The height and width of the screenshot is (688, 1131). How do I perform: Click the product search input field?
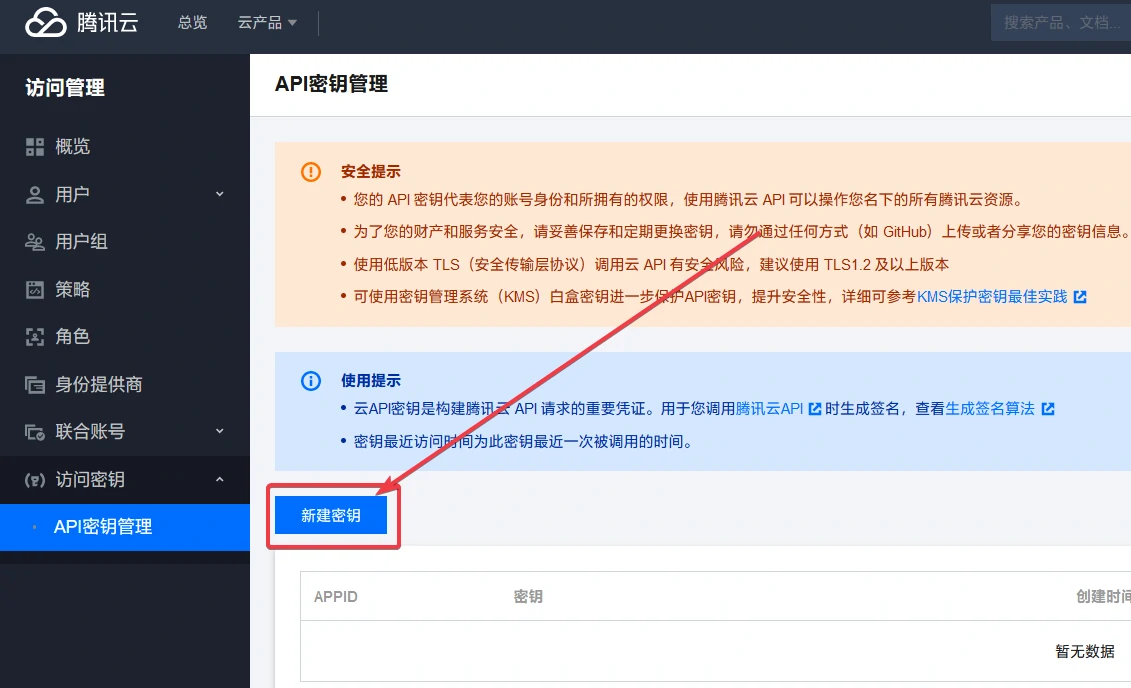coord(1060,22)
